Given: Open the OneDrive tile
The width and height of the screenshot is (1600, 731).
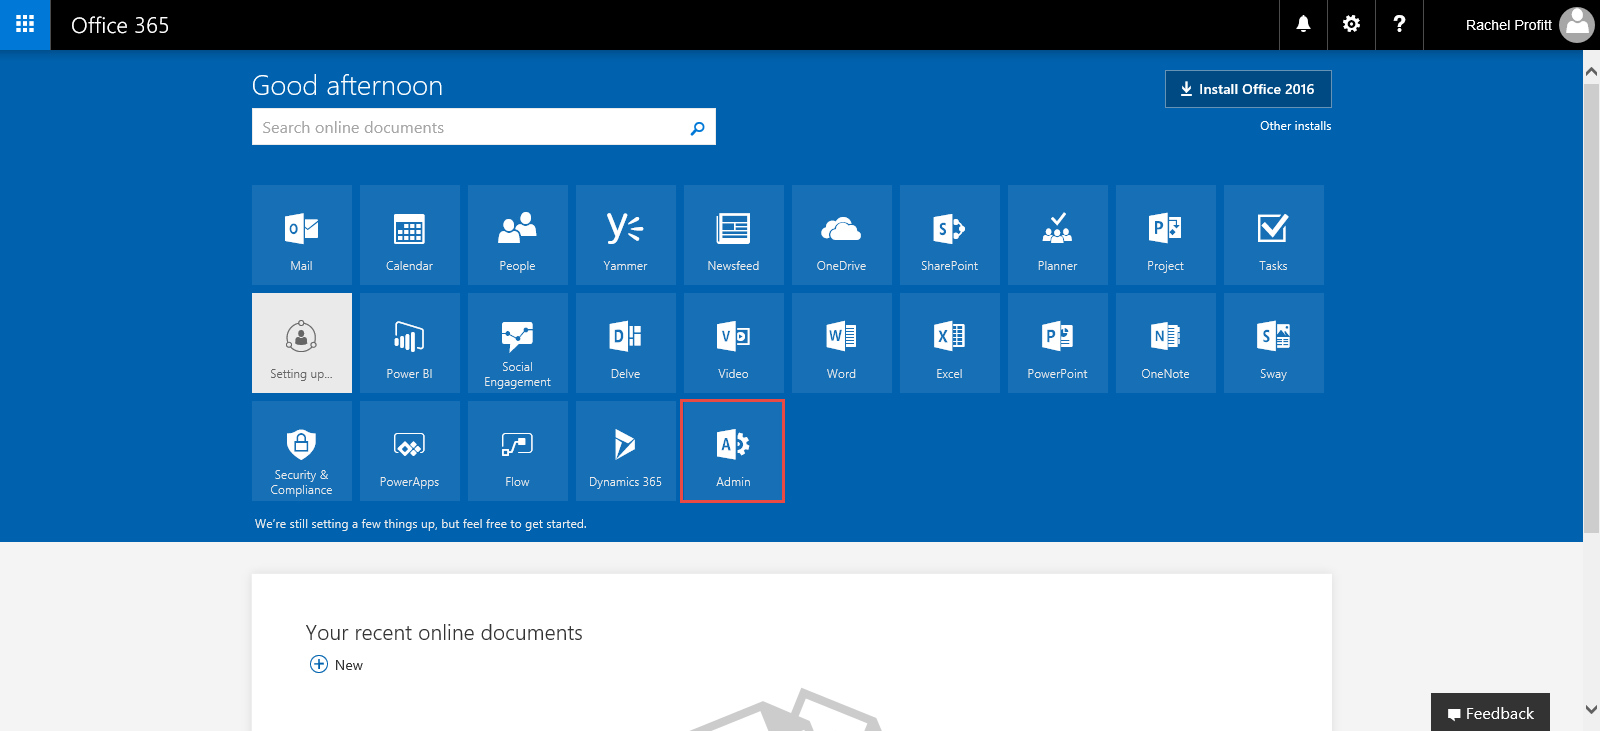Looking at the screenshot, I should pos(842,235).
